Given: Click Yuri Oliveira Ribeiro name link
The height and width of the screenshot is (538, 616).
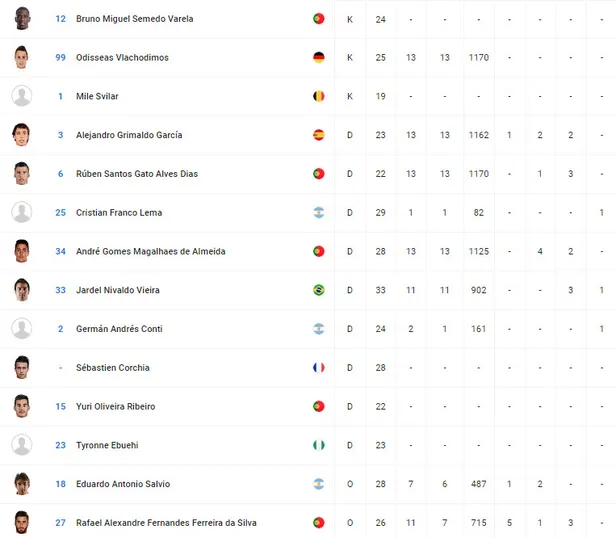Looking at the screenshot, I should (x=115, y=406).
